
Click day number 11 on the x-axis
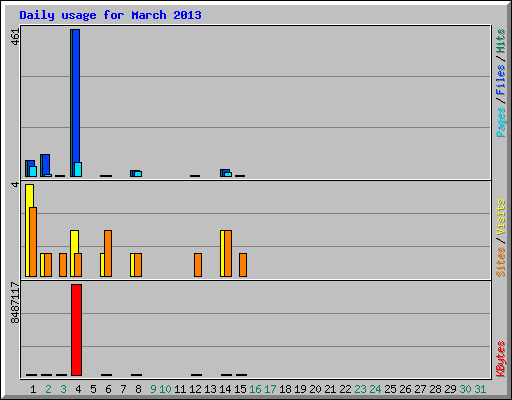click(x=180, y=389)
